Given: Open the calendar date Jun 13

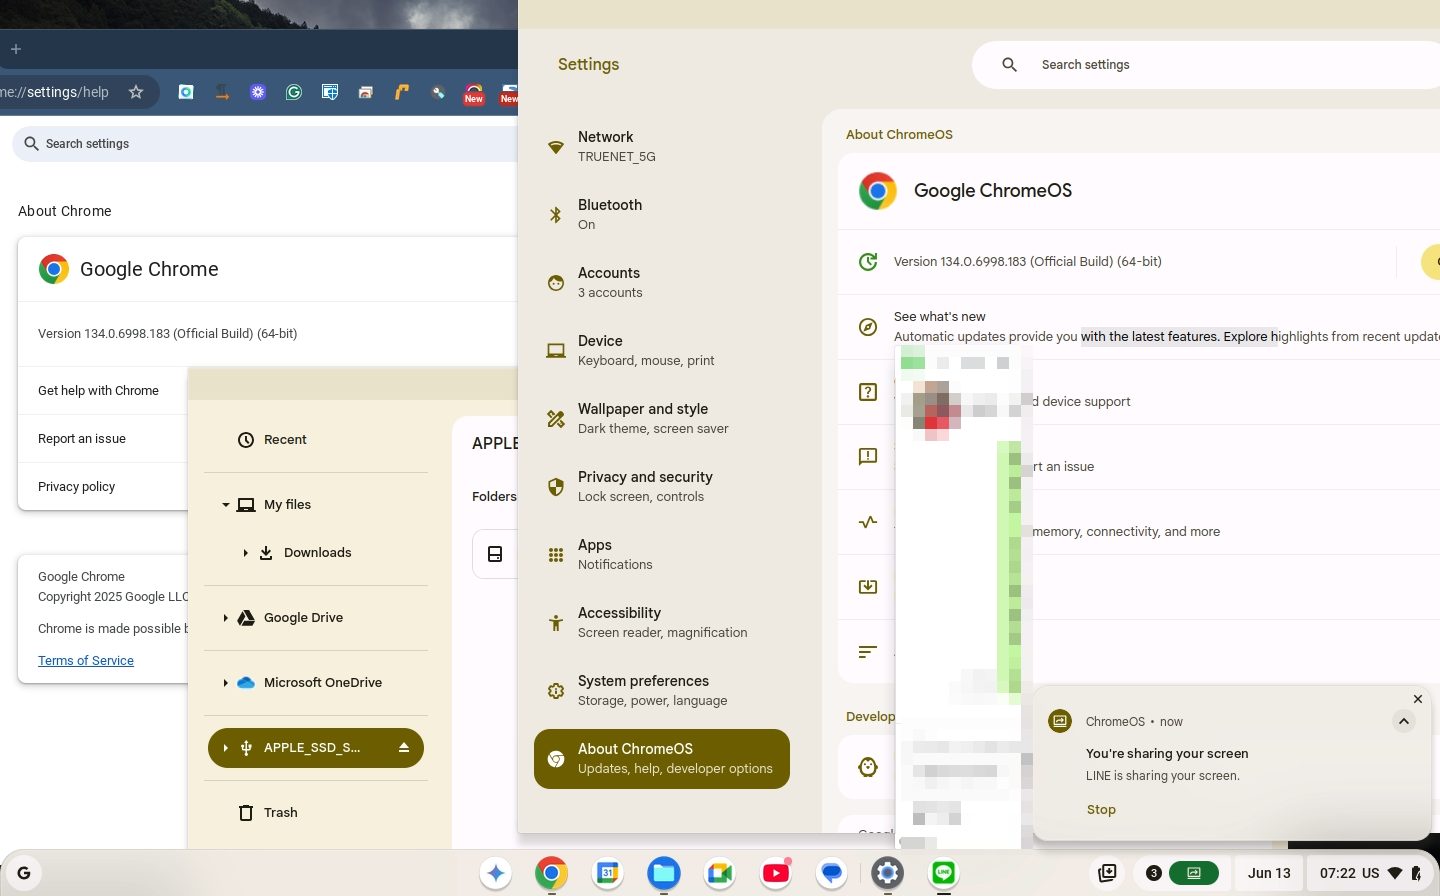Looking at the screenshot, I should 1269,873.
